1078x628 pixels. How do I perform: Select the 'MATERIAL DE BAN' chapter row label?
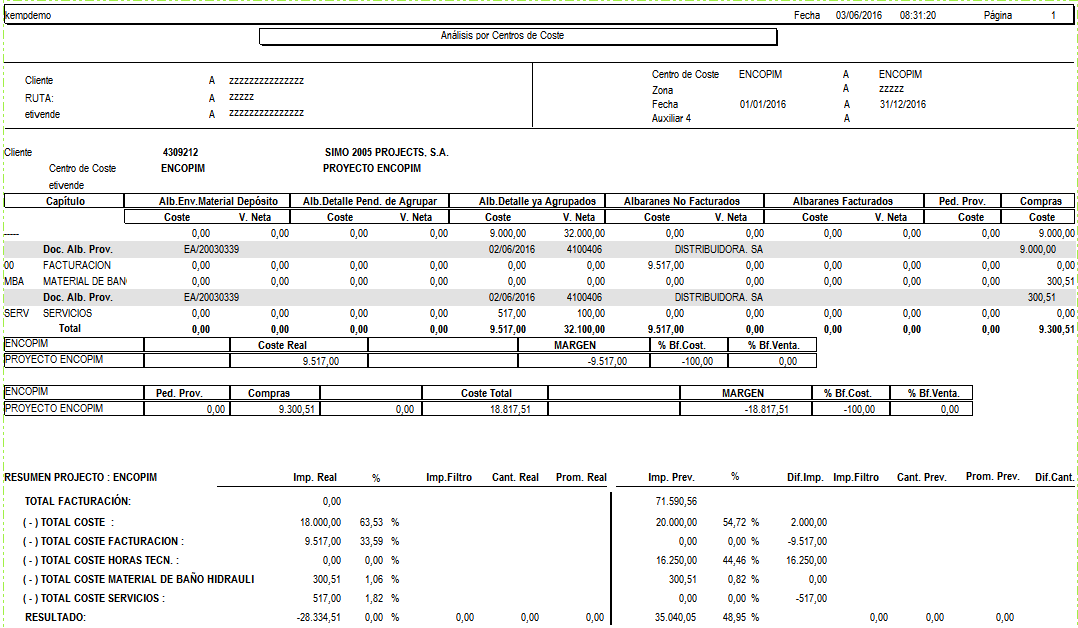85,281
